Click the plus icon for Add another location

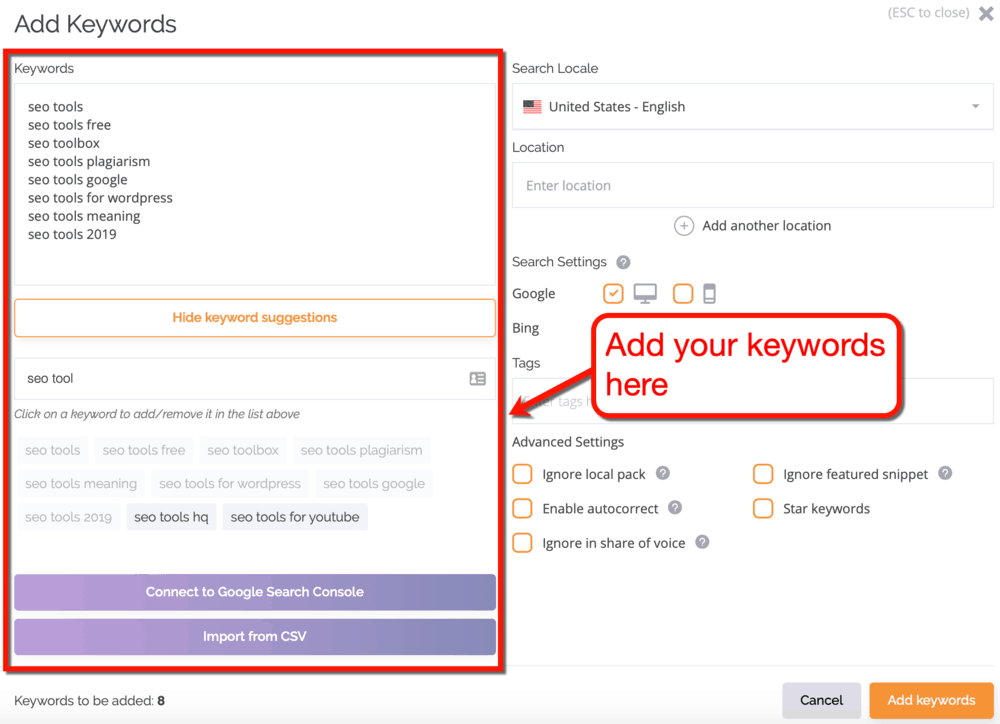point(684,225)
